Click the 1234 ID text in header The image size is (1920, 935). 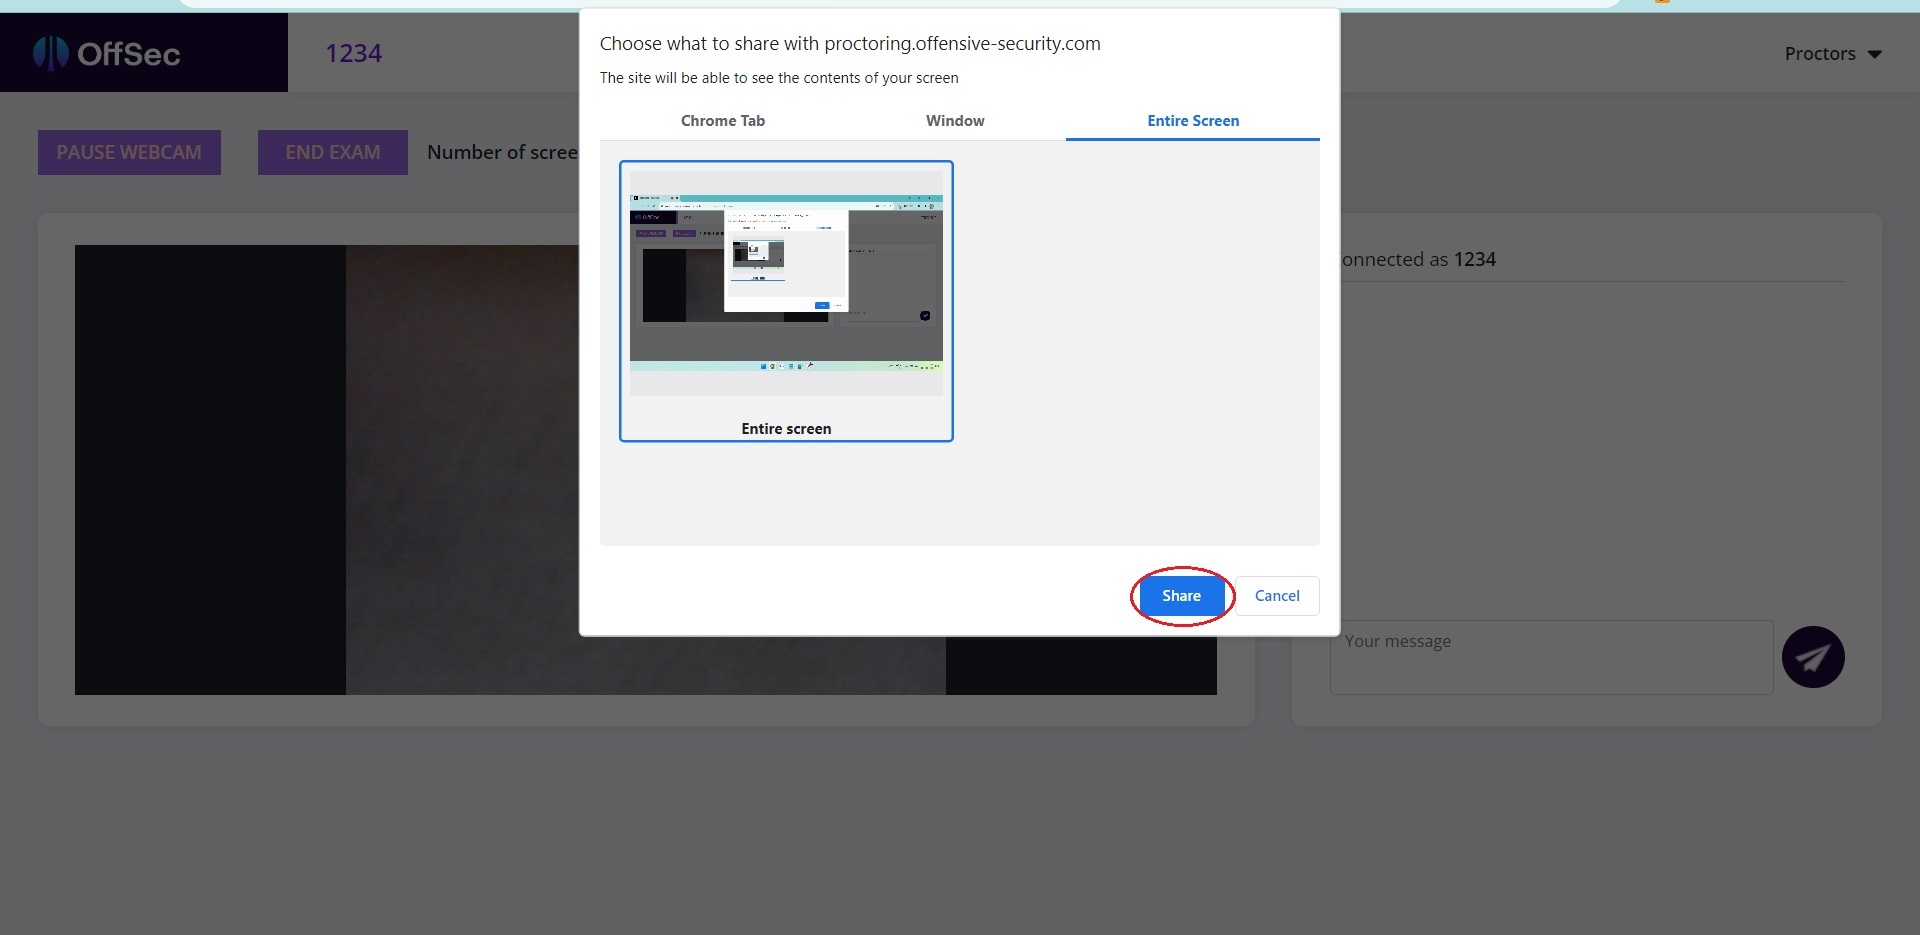(354, 53)
